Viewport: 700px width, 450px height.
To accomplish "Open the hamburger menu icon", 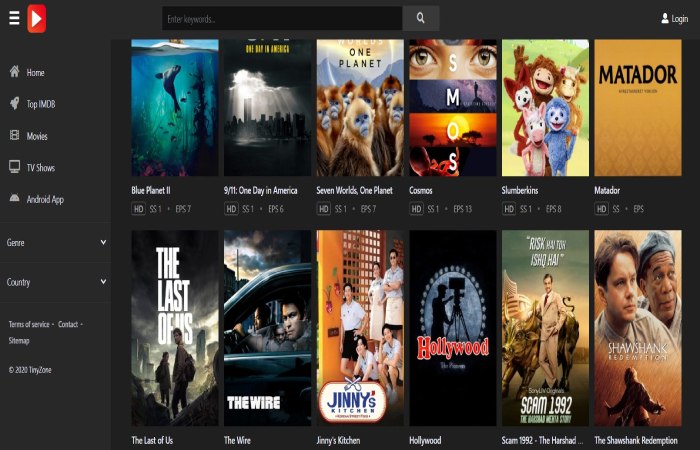I will coord(14,18).
